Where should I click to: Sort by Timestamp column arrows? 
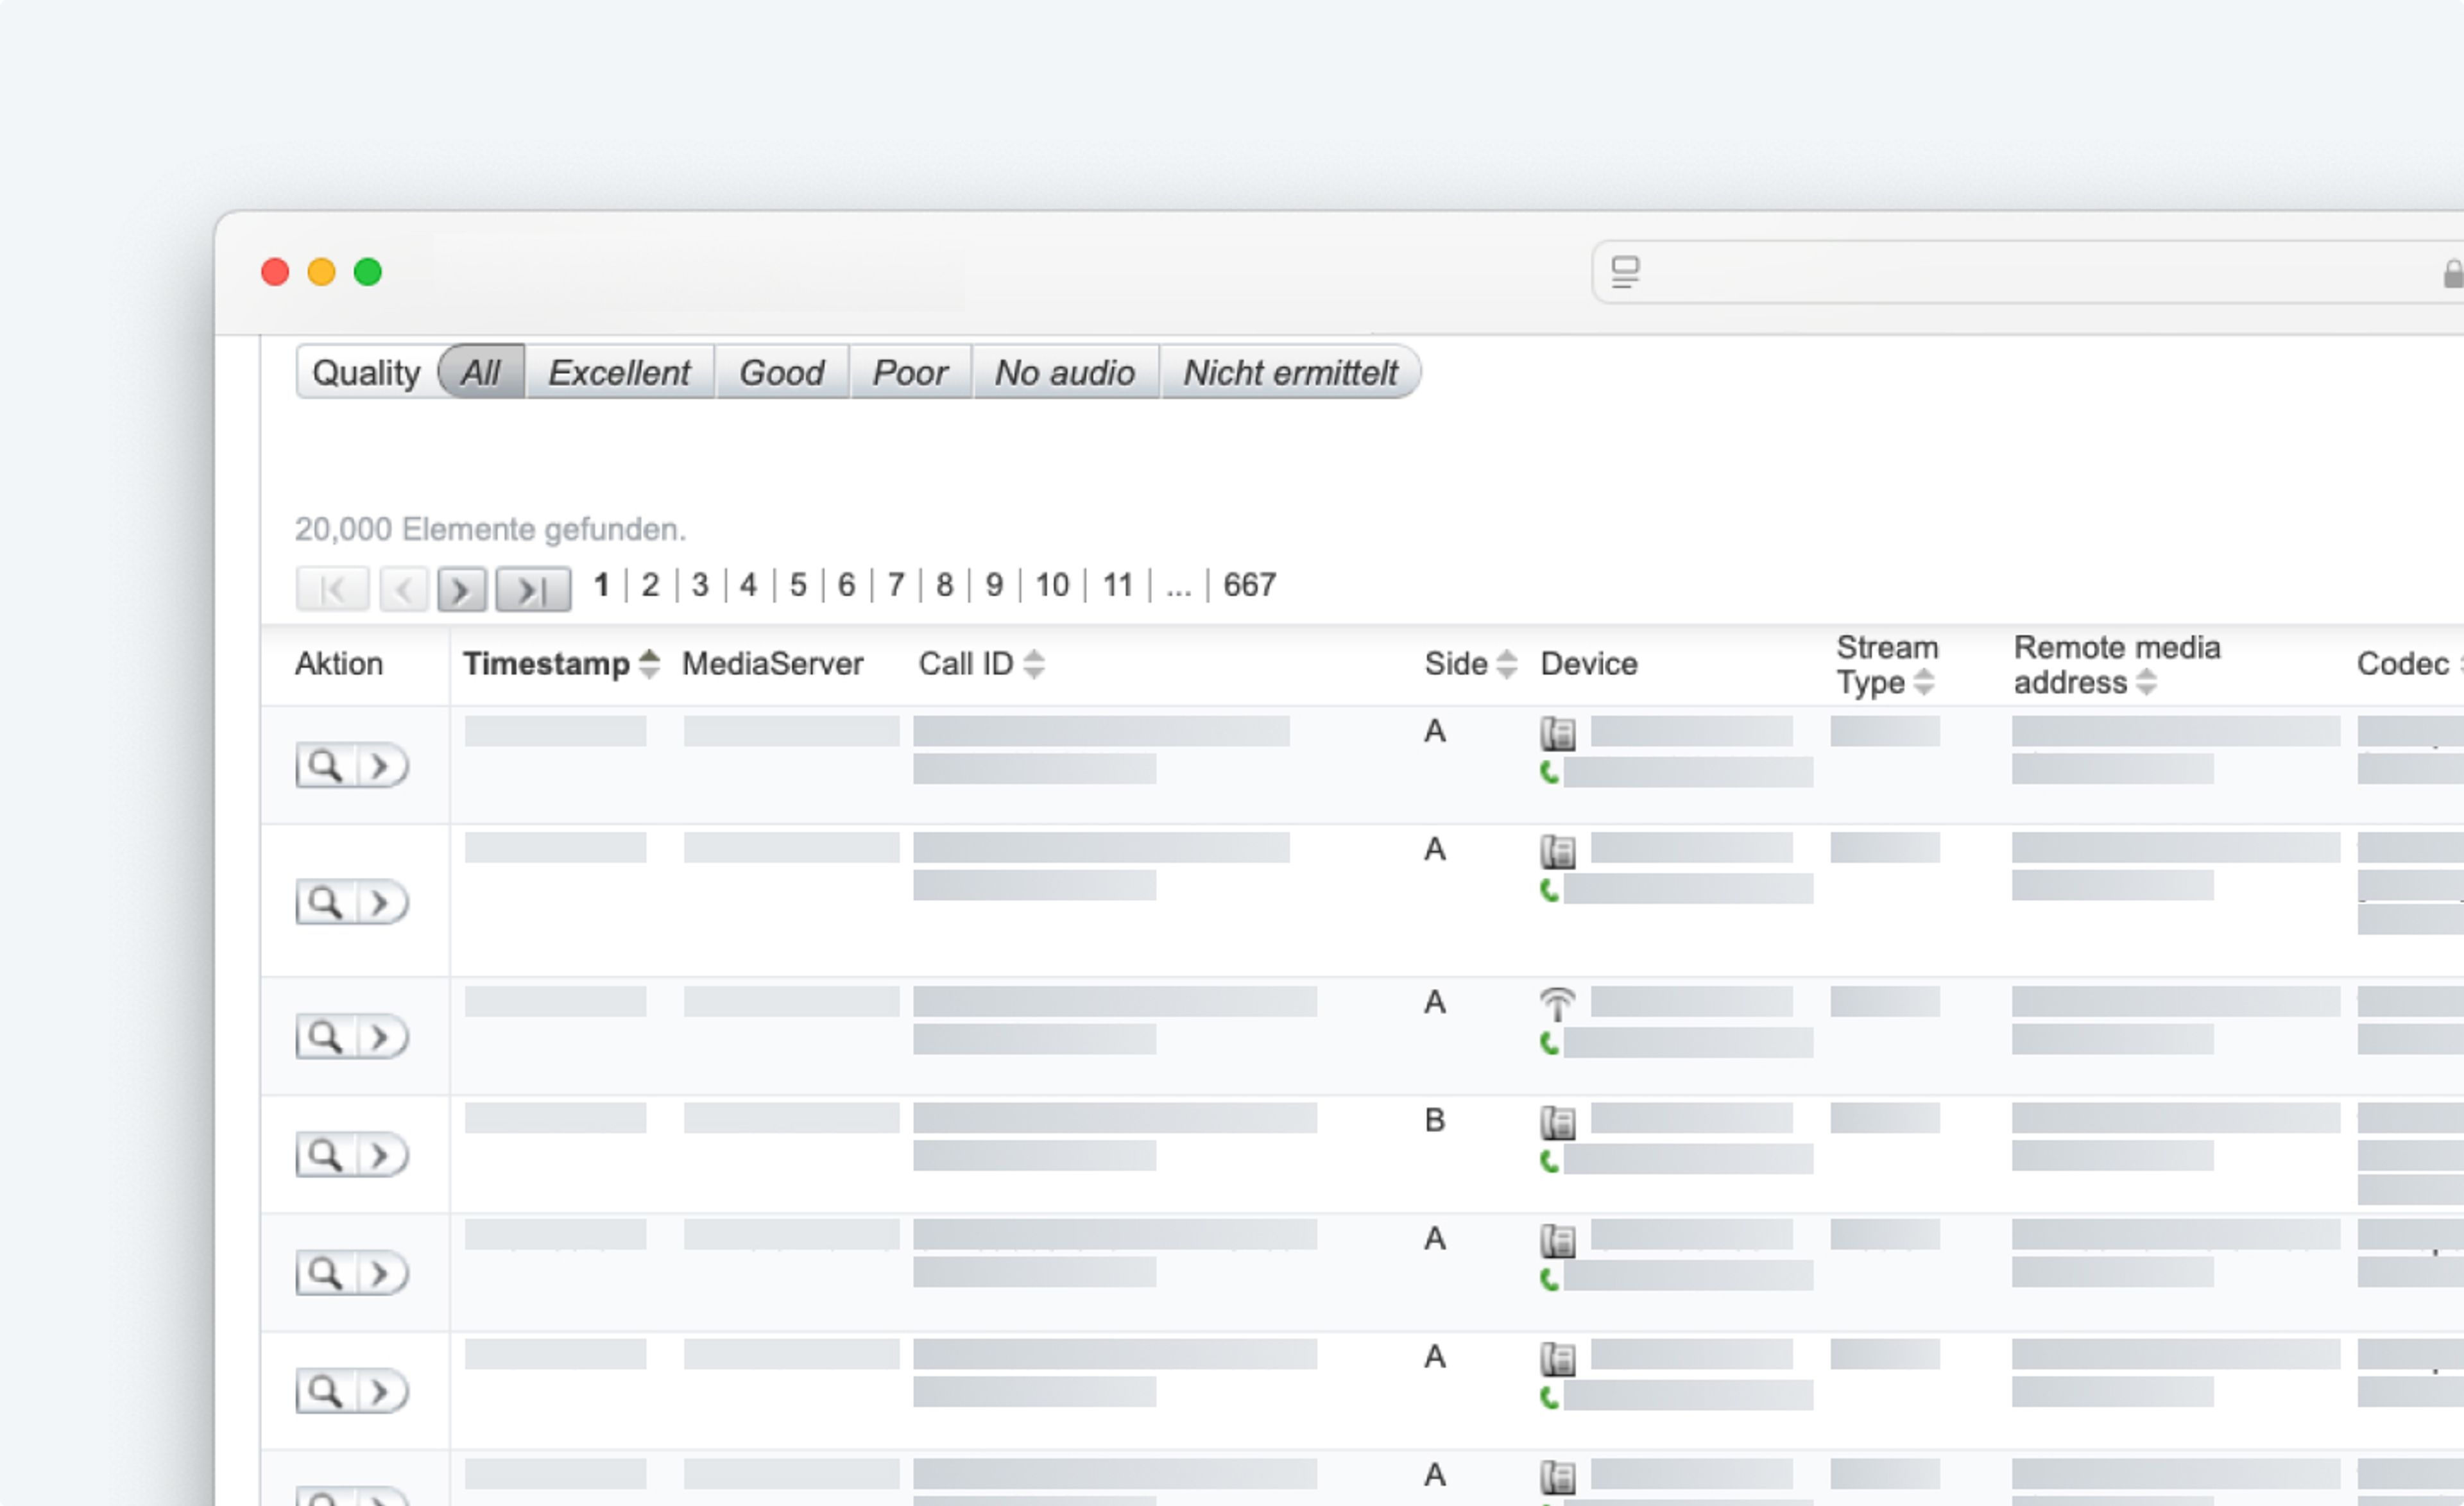pos(649,664)
